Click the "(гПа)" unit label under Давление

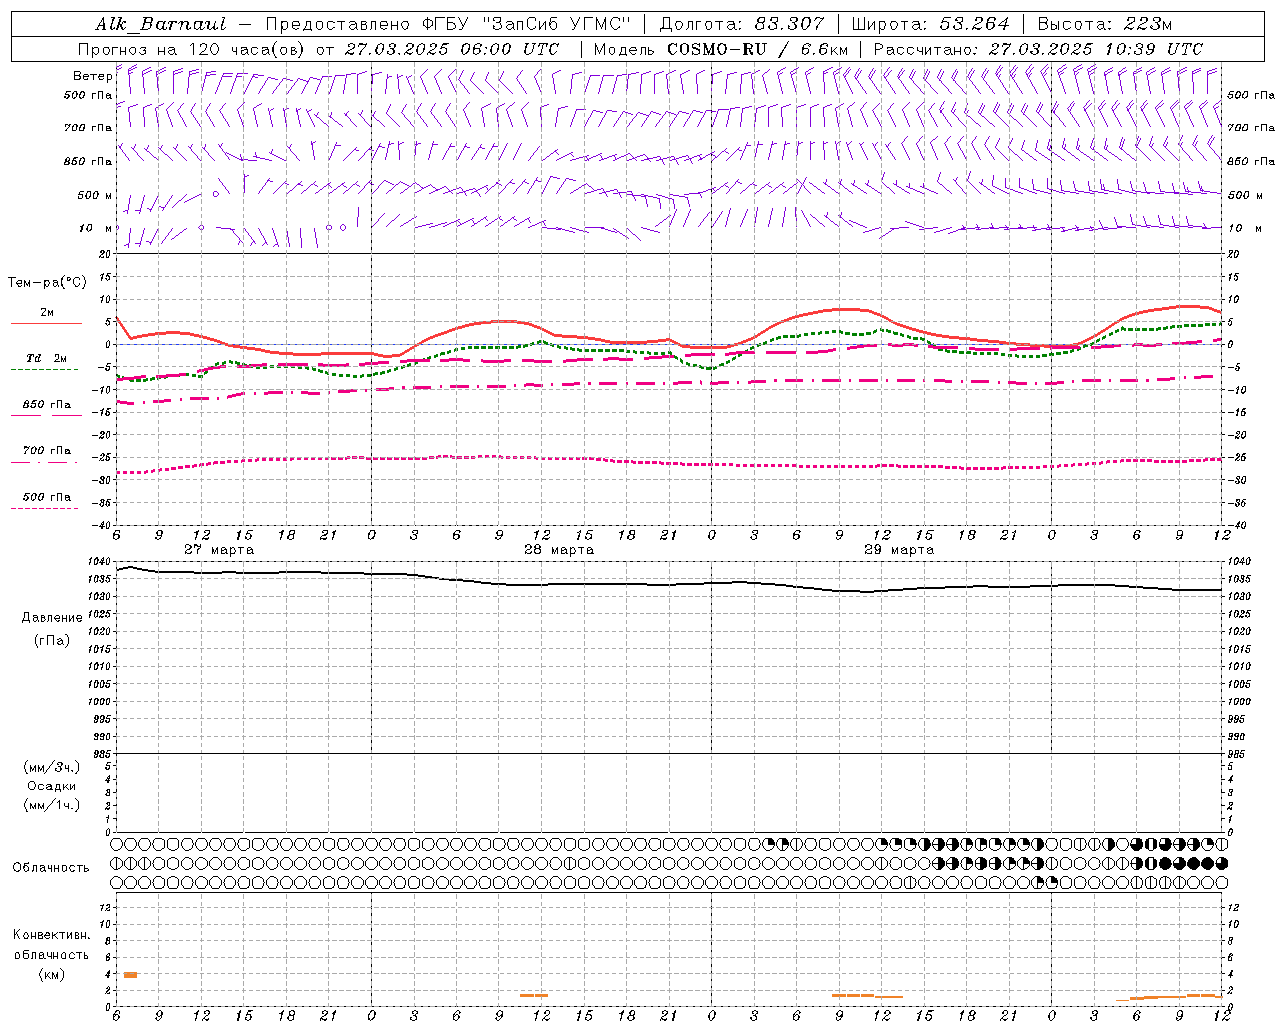click(x=52, y=640)
